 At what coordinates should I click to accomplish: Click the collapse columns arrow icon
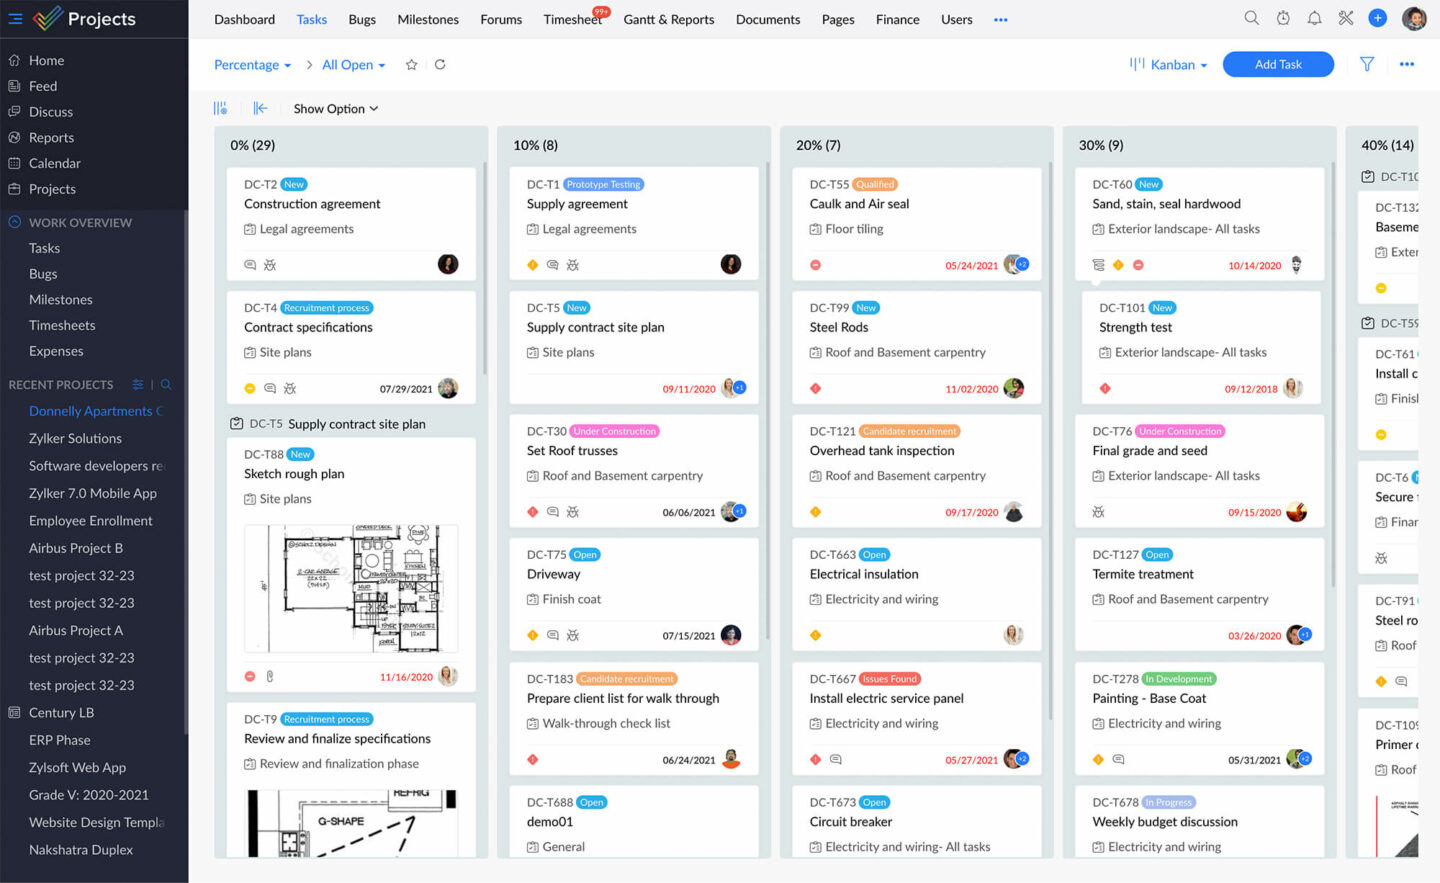pyautogui.click(x=260, y=108)
